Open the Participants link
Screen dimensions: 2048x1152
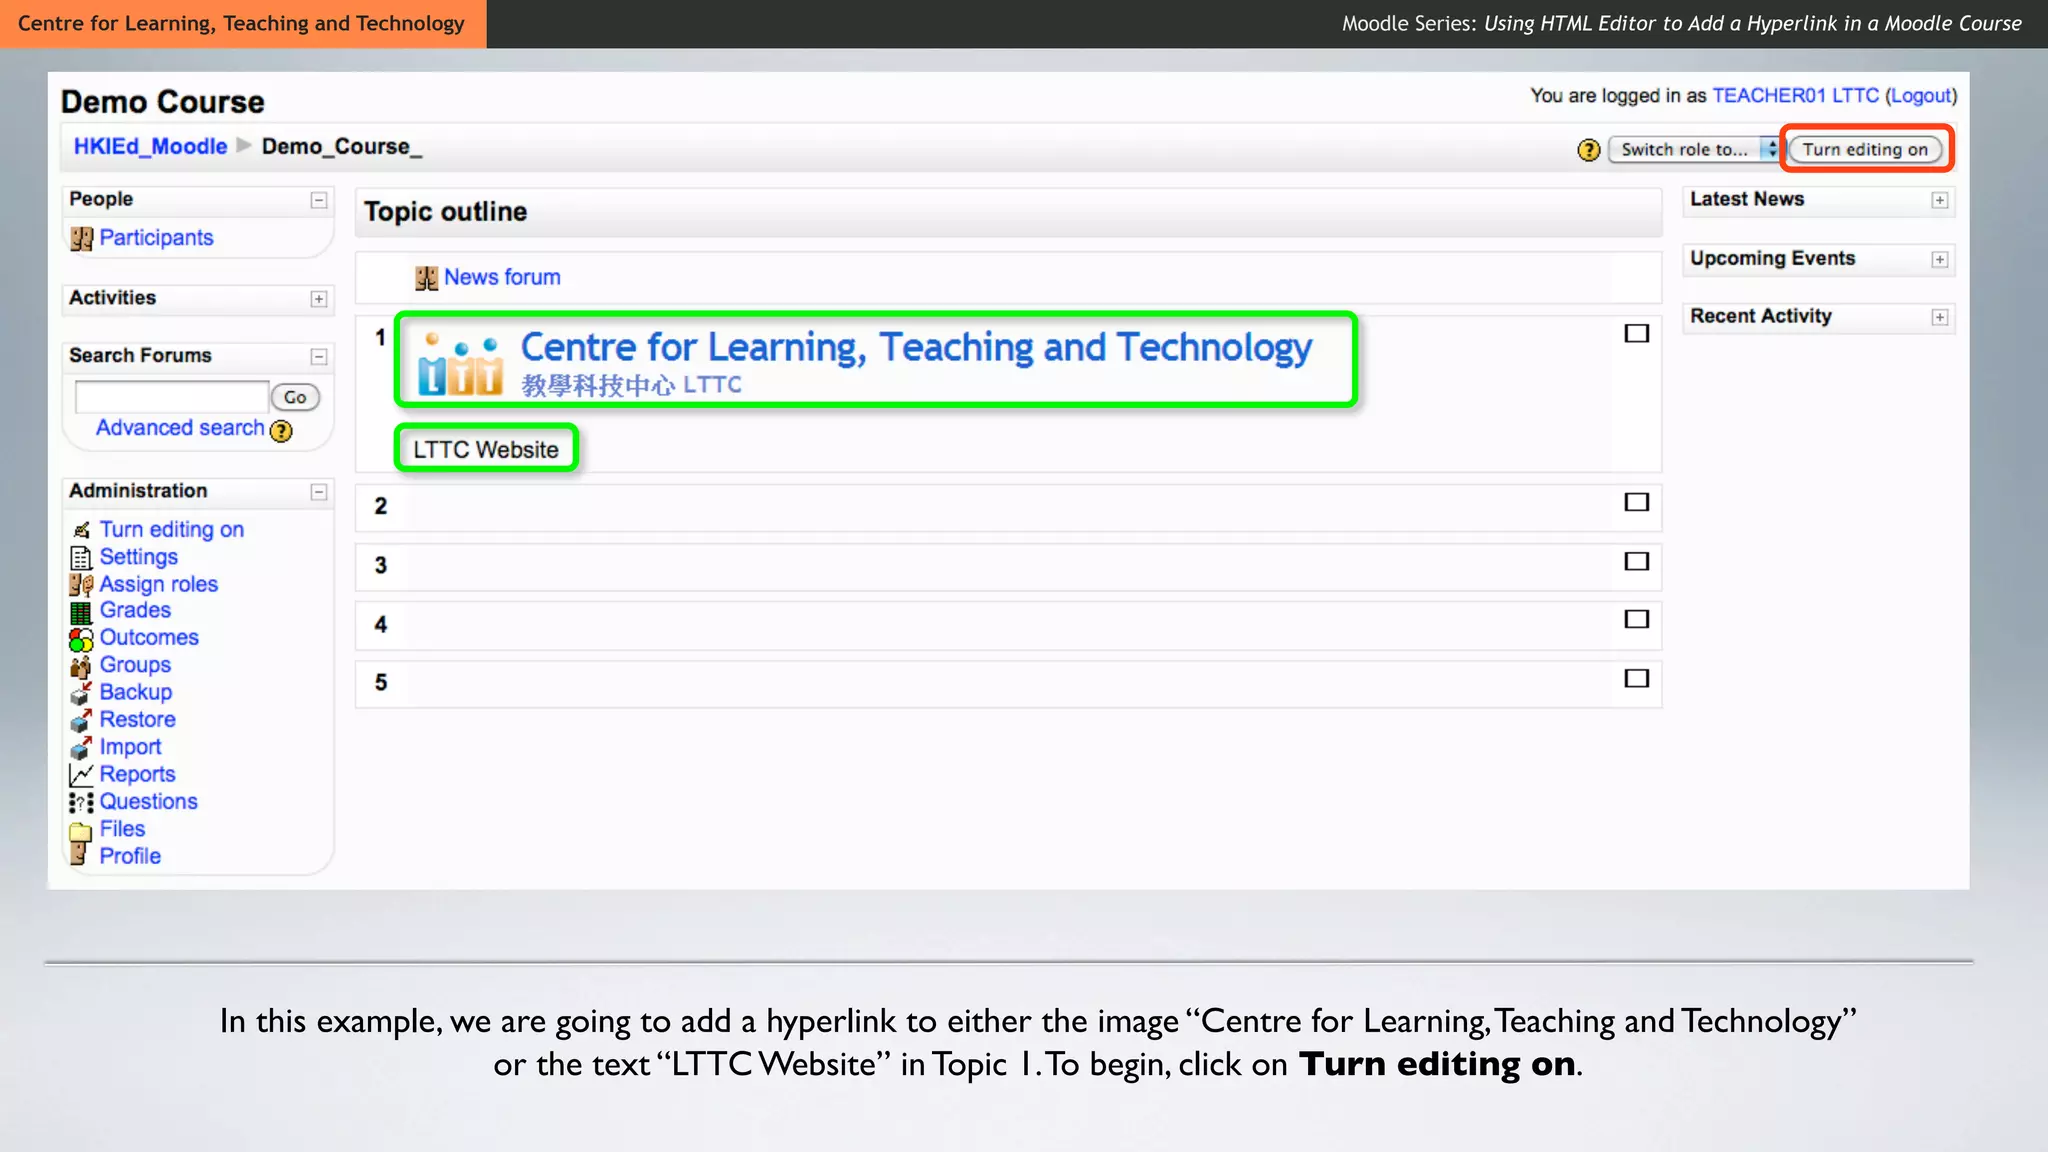click(156, 238)
